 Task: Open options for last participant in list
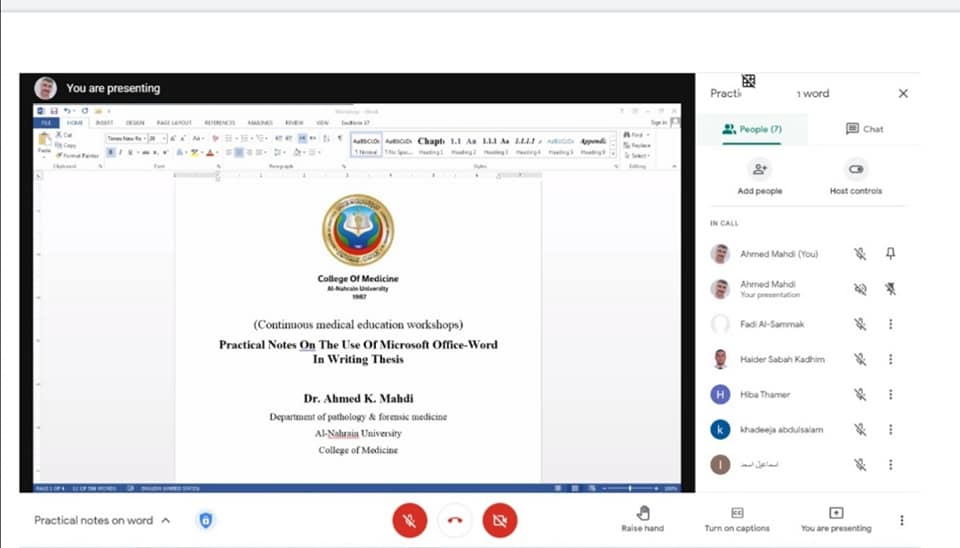pos(890,465)
